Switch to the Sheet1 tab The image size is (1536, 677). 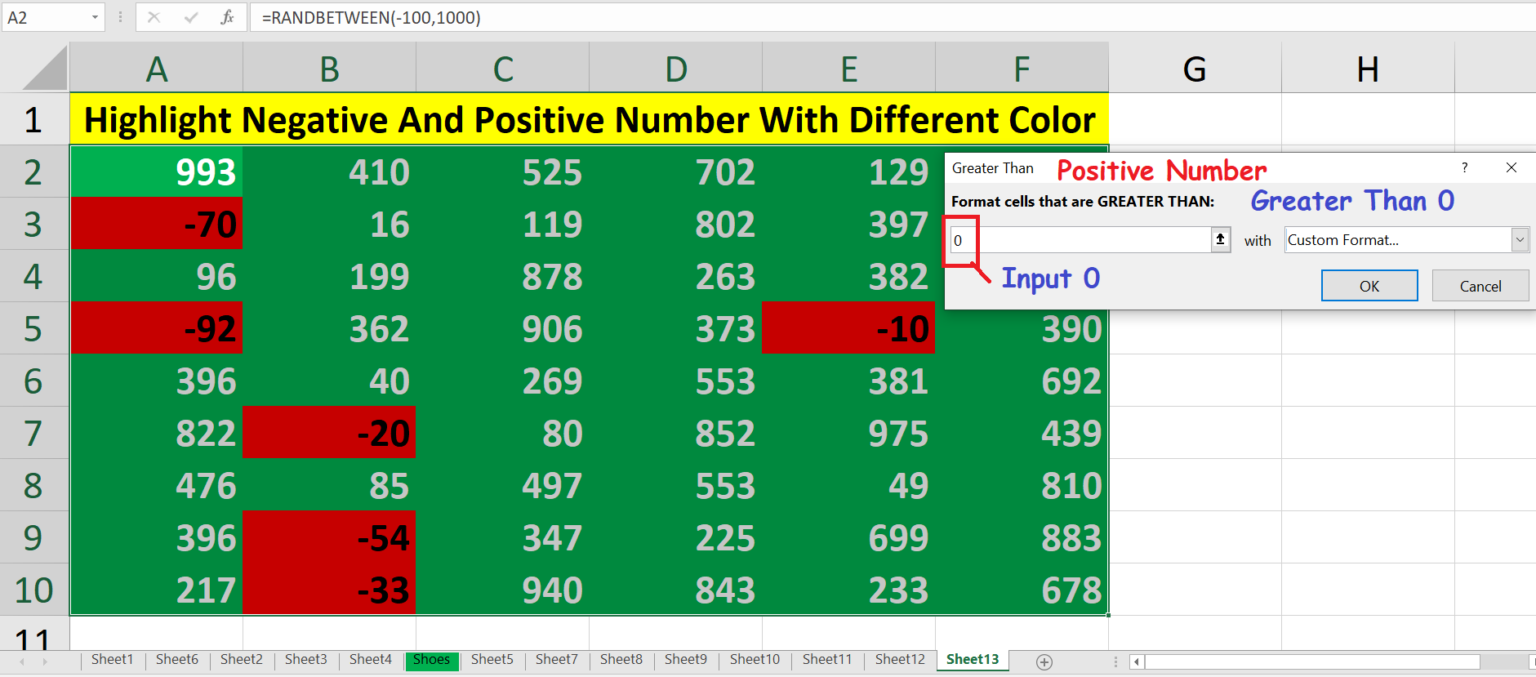pos(112,660)
